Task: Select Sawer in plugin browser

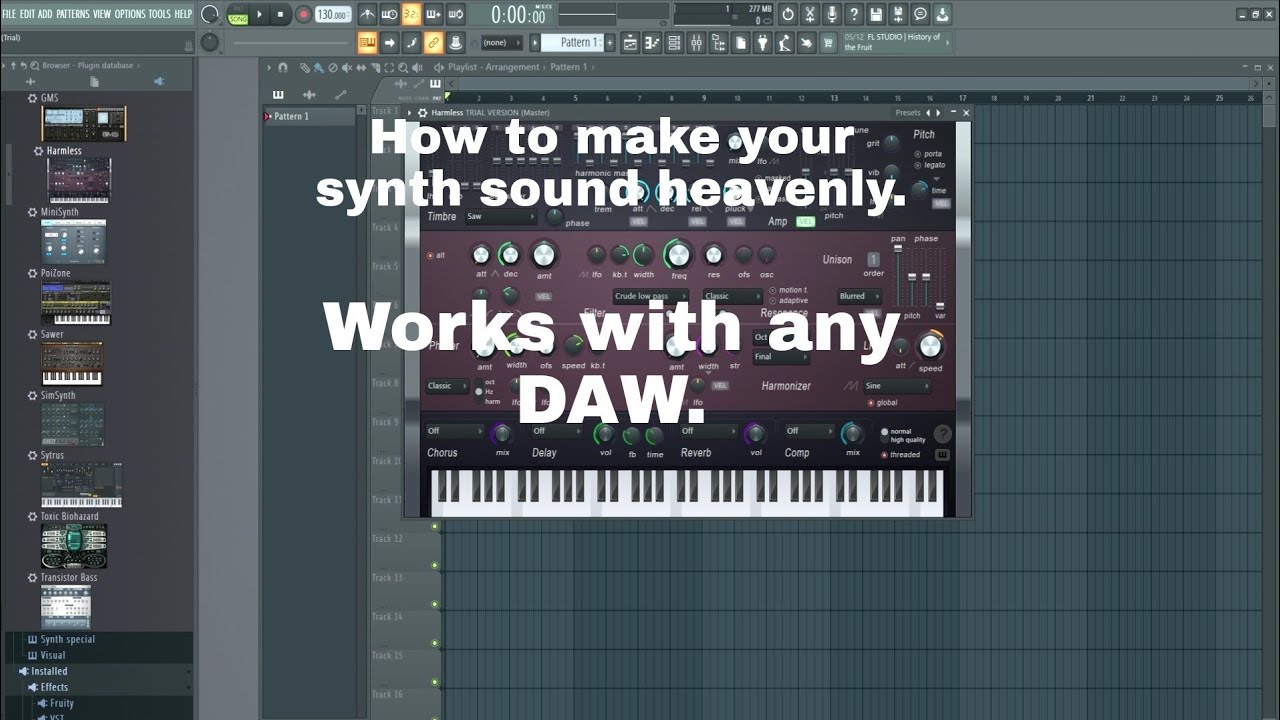Action: click(x=52, y=334)
